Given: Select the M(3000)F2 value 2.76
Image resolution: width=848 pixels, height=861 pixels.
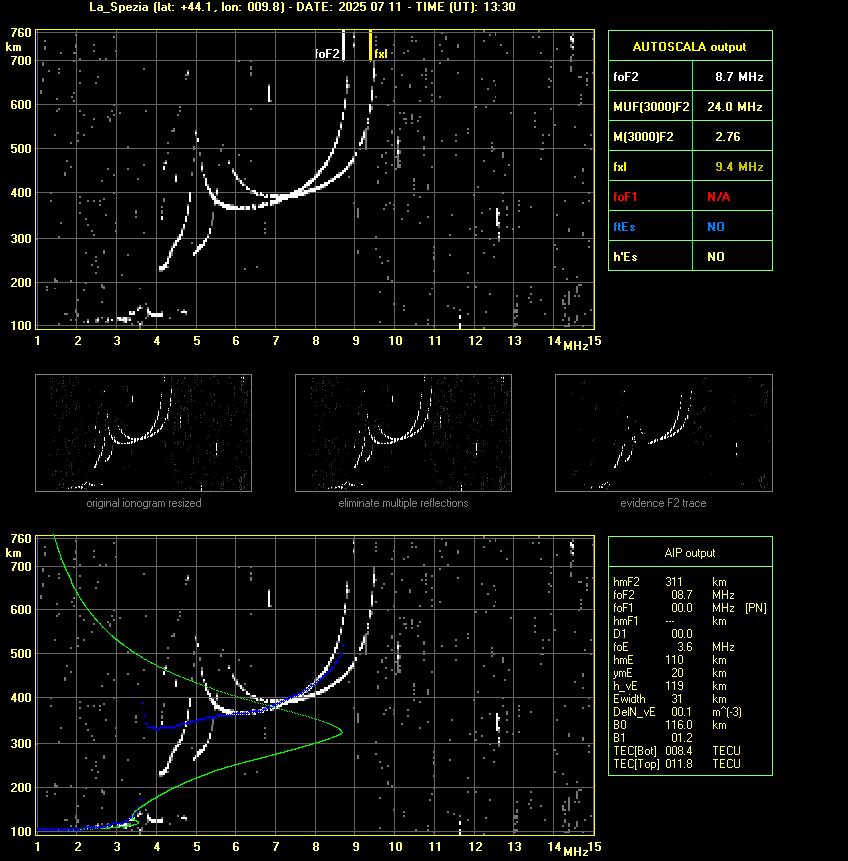Looking at the screenshot, I should pos(733,136).
